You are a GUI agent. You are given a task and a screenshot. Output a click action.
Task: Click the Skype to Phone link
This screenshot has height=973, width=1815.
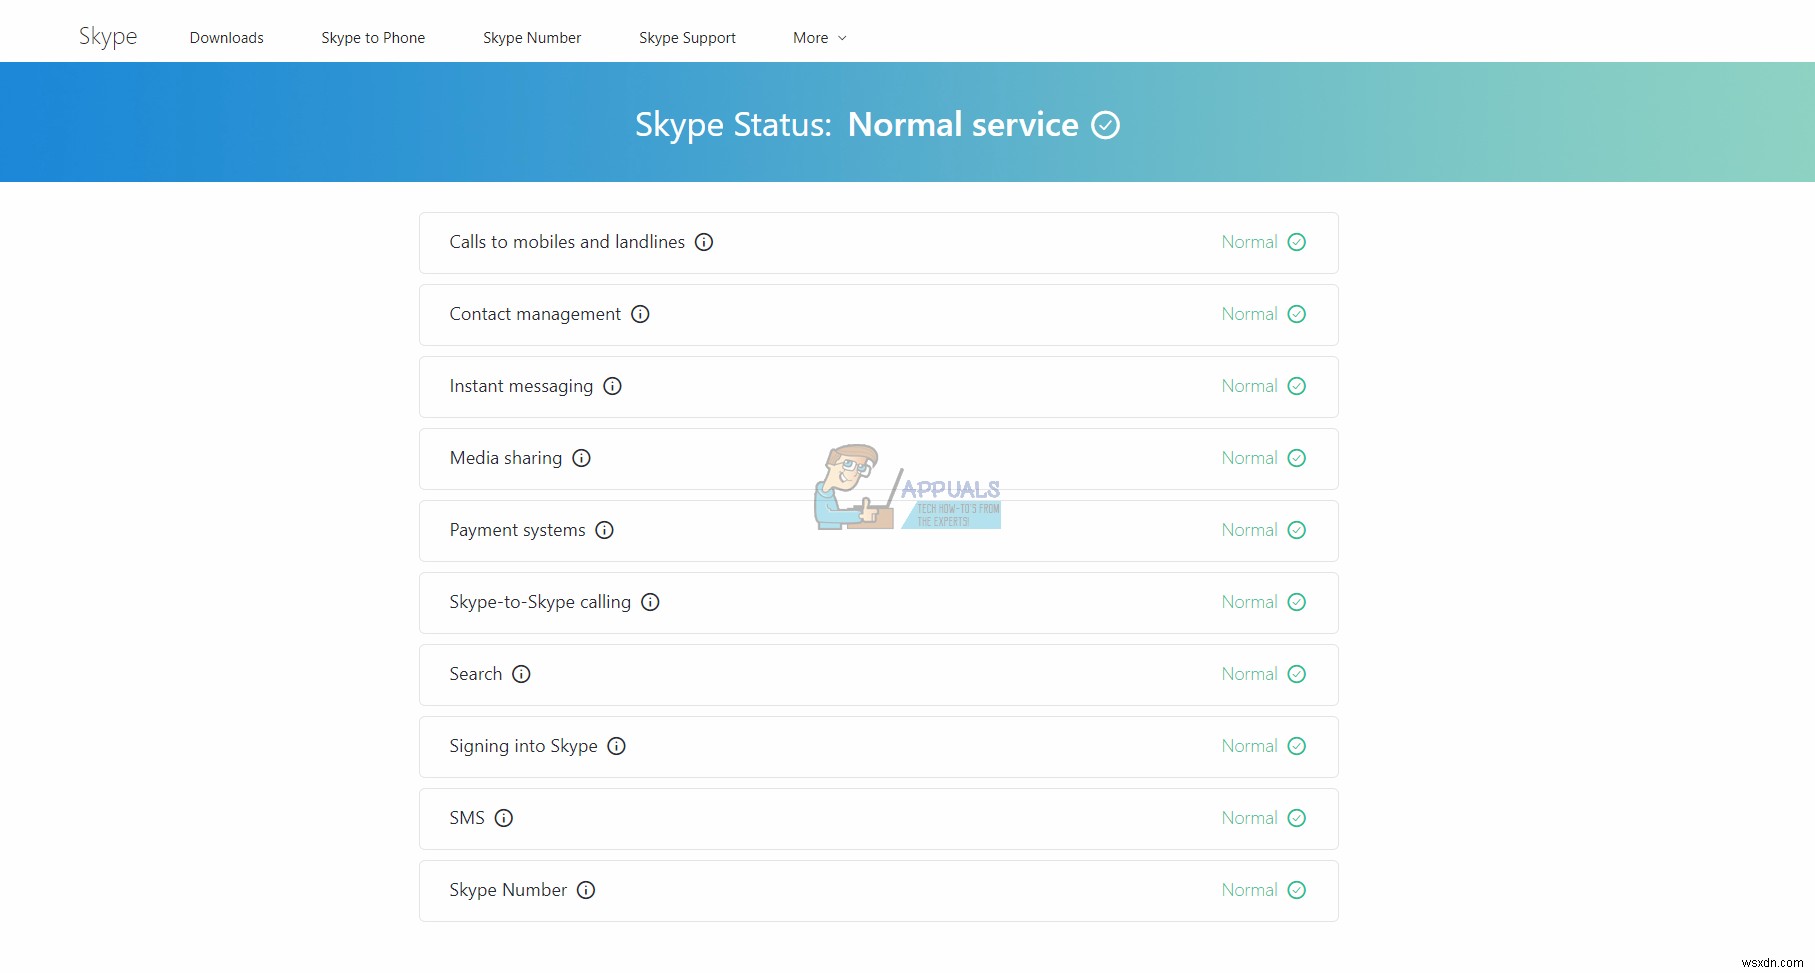[373, 37]
